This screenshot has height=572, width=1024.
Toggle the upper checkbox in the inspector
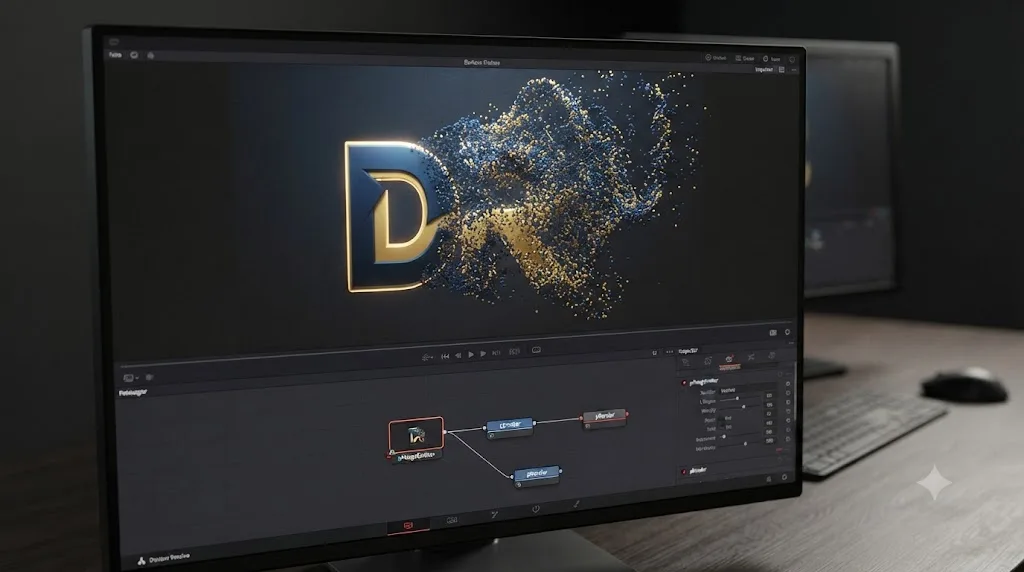coord(722,419)
